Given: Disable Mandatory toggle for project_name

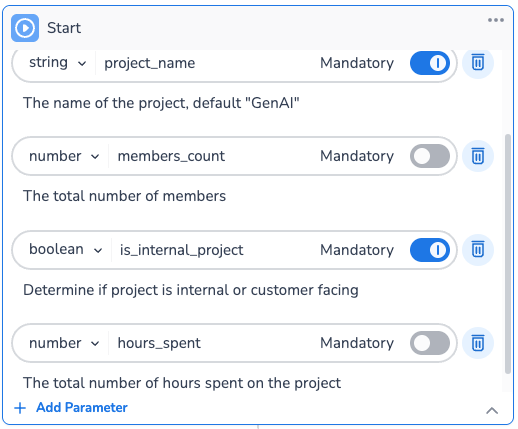Looking at the screenshot, I should pos(430,63).
